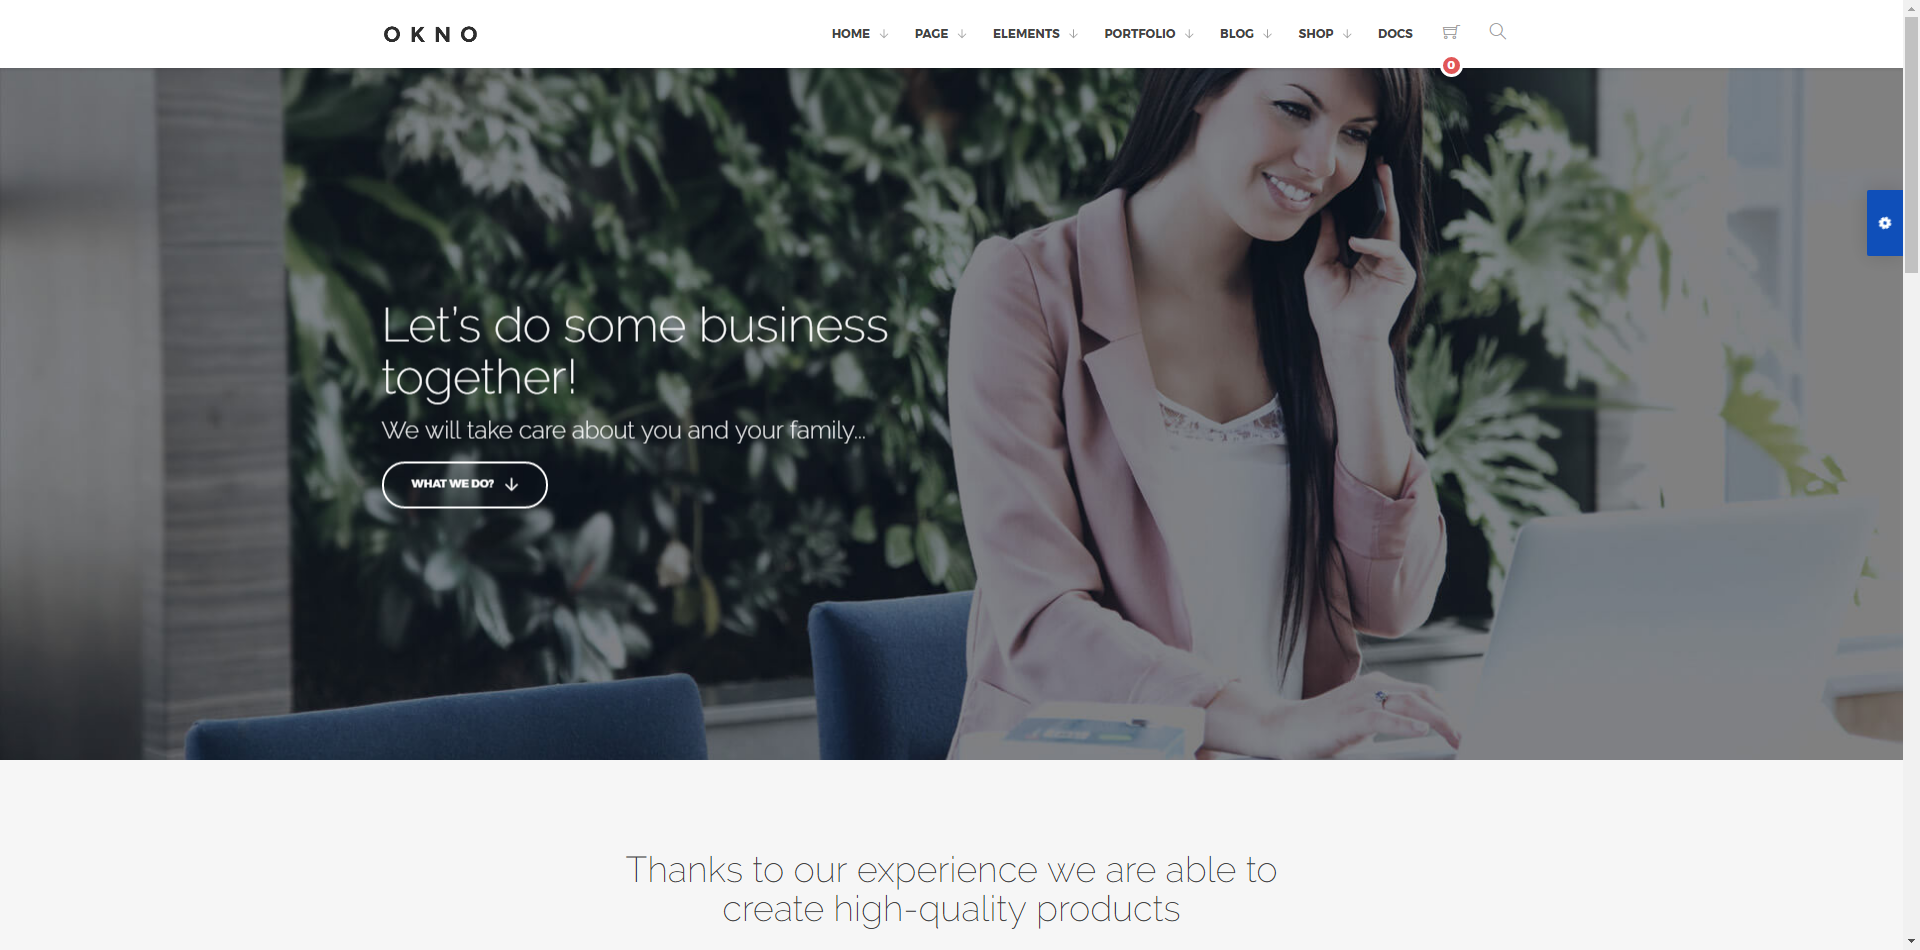Click the search magnifier icon

point(1497,32)
